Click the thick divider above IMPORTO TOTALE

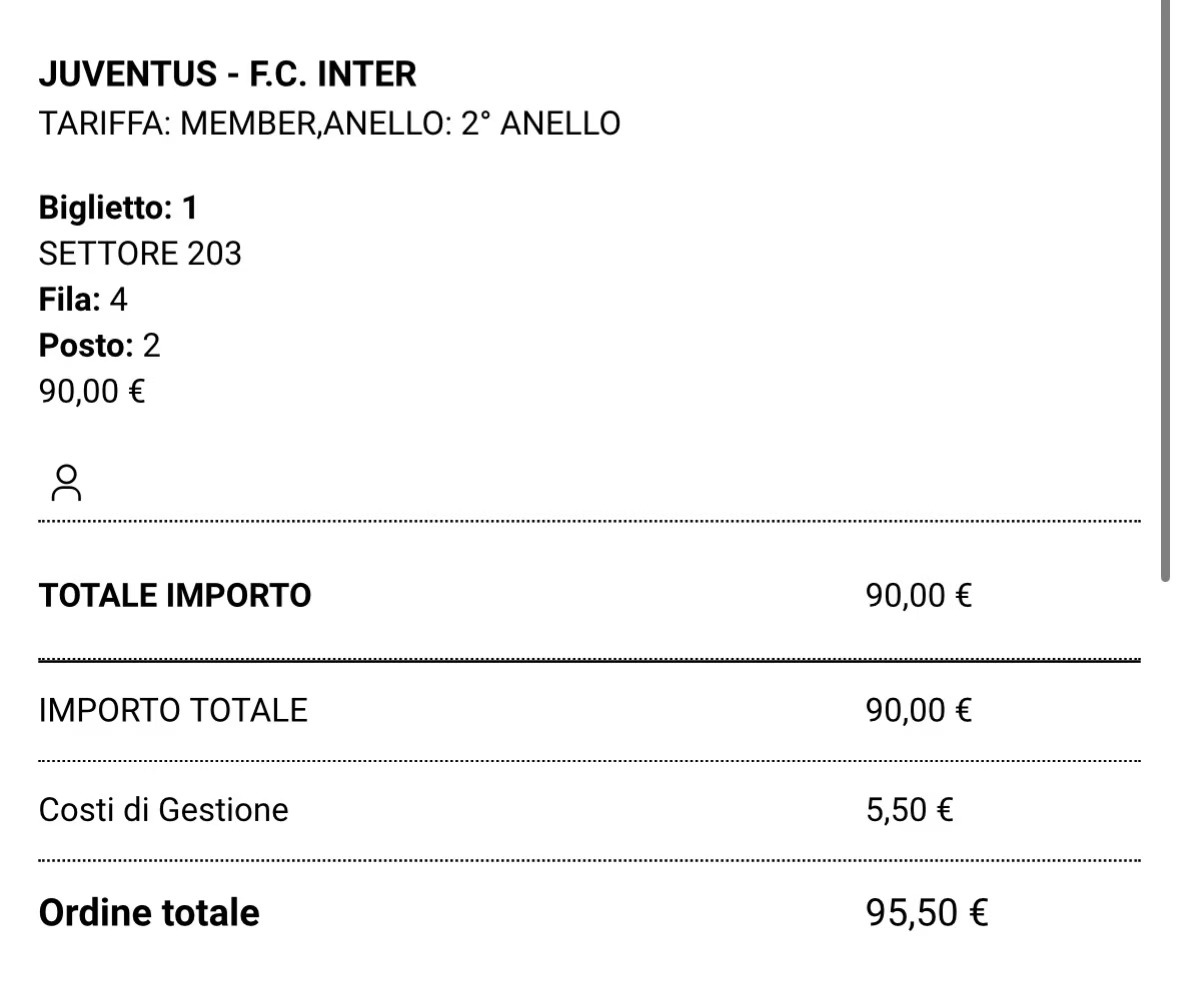[590, 660]
